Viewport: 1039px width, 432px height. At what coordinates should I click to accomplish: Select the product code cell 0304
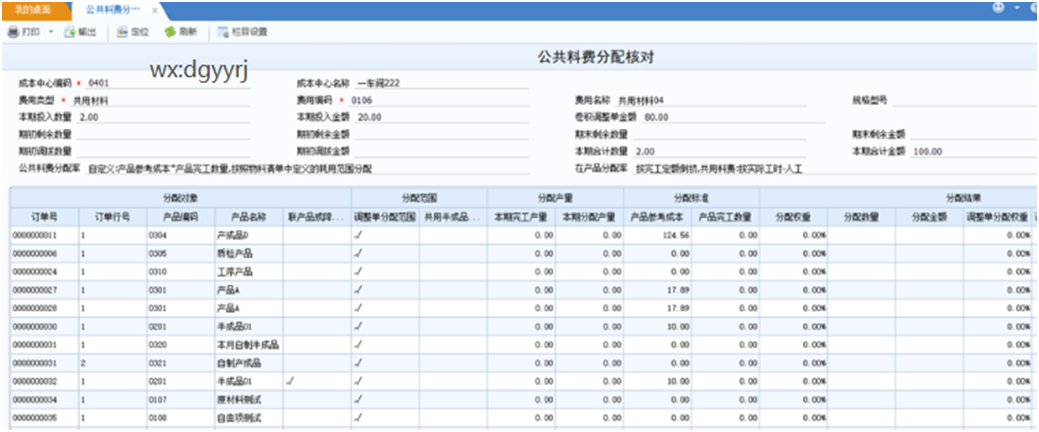point(180,235)
